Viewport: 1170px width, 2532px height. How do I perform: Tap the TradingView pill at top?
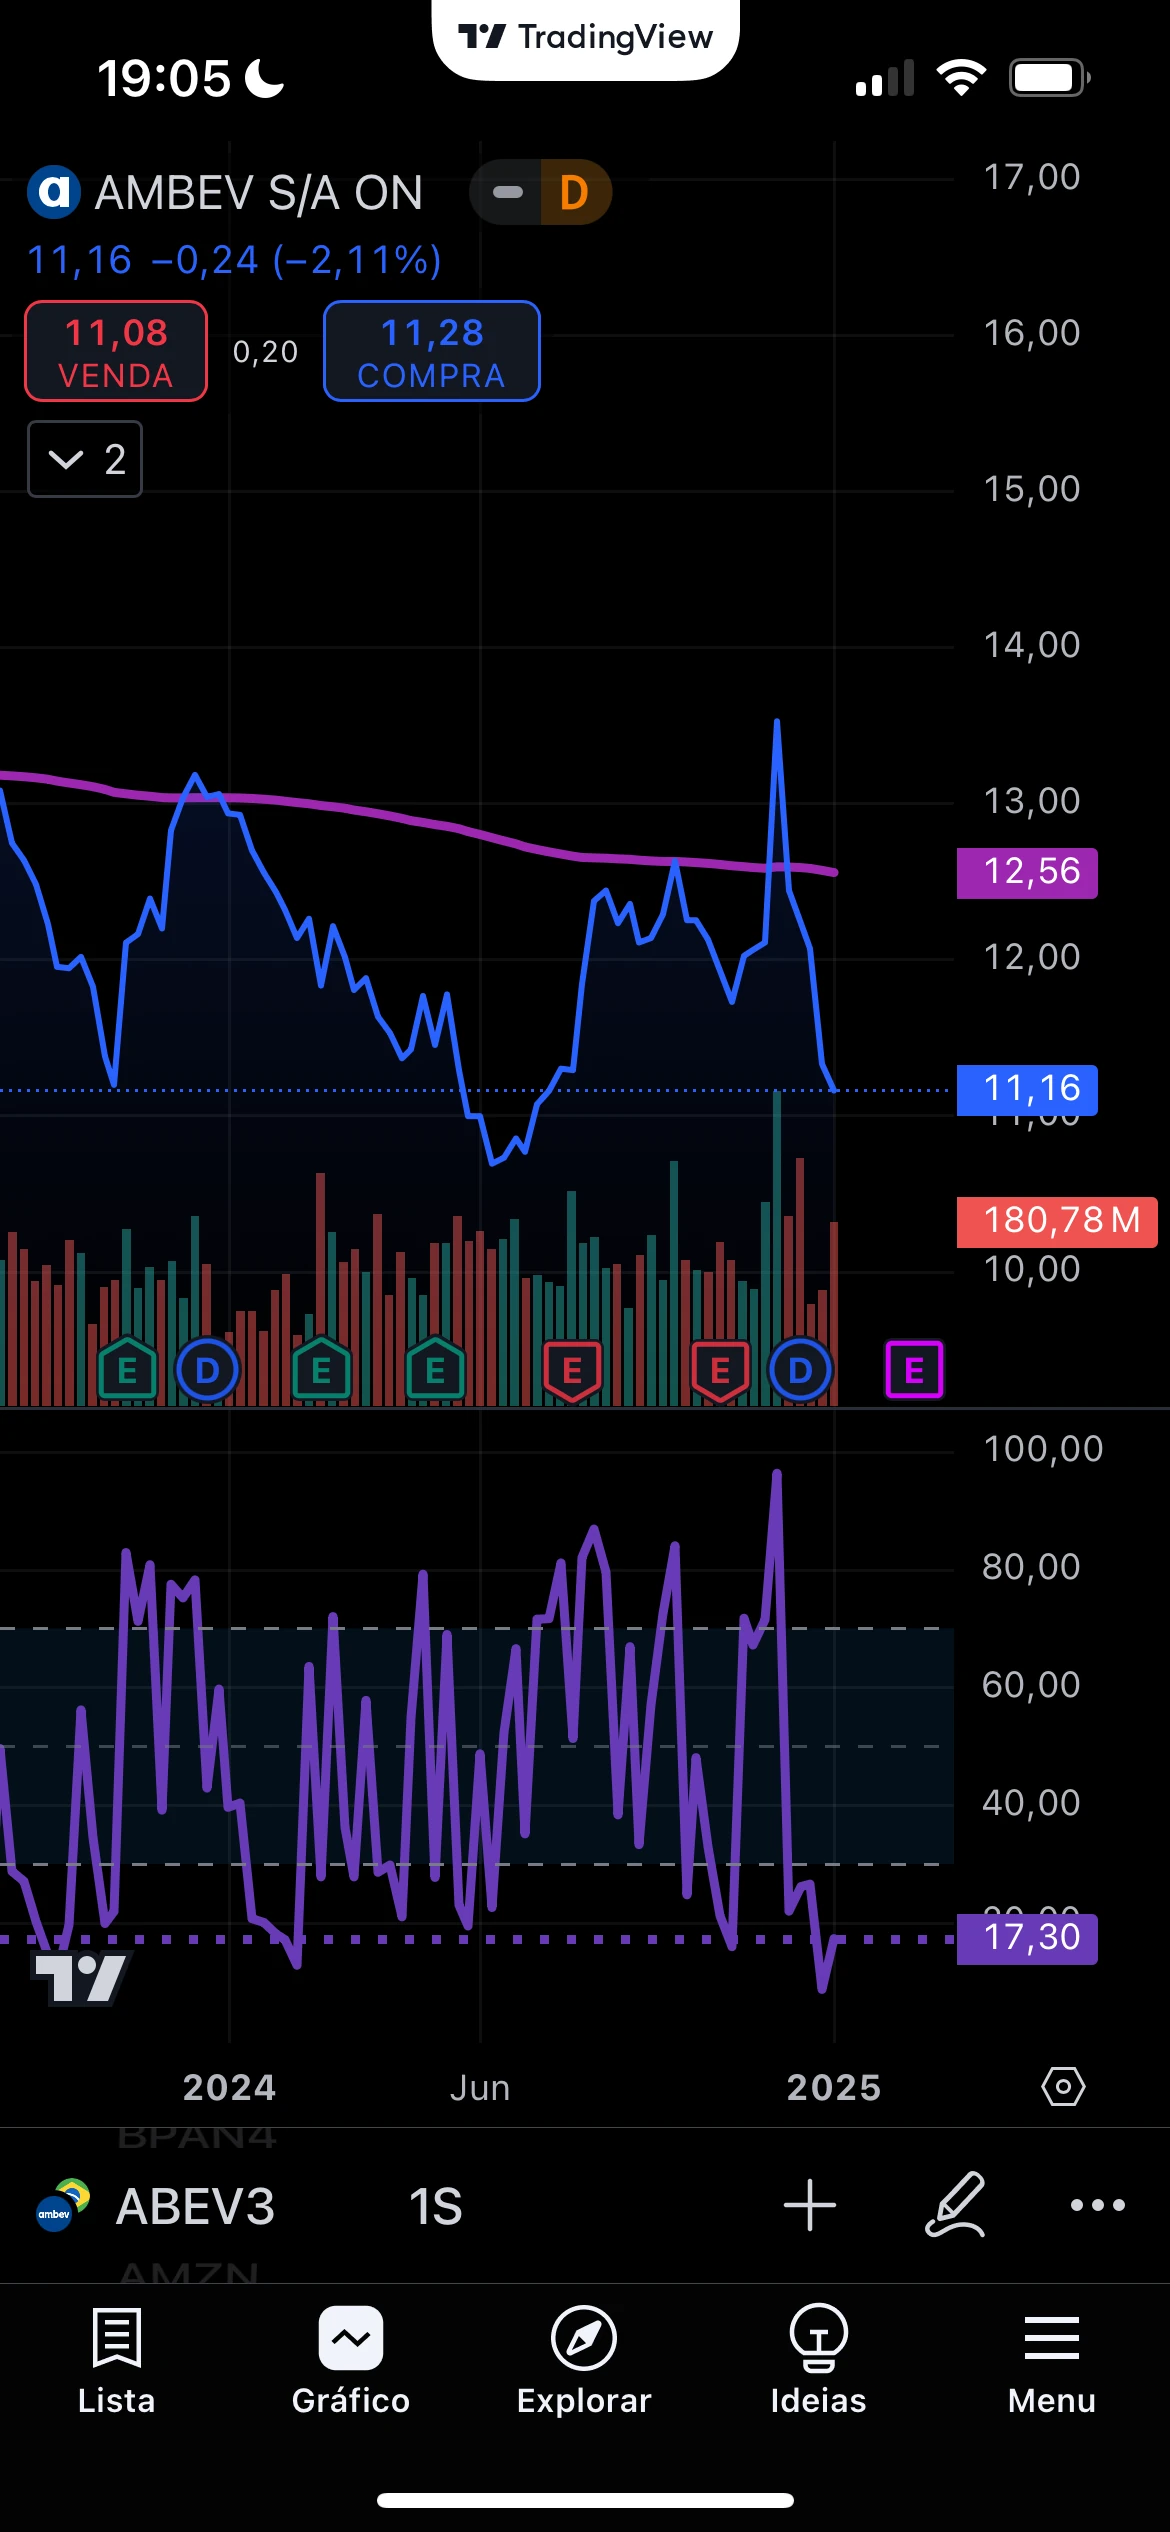(x=586, y=38)
